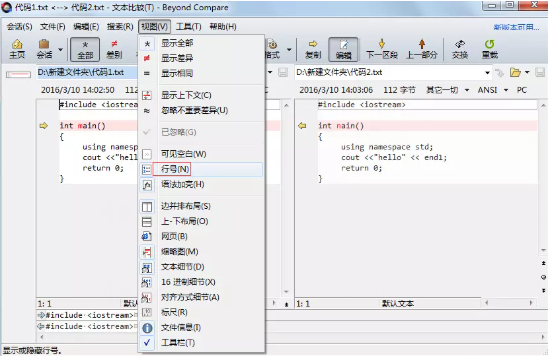The image size is (548, 360).
Task: Jump to 下一区段 next section
Action: [382, 49]
